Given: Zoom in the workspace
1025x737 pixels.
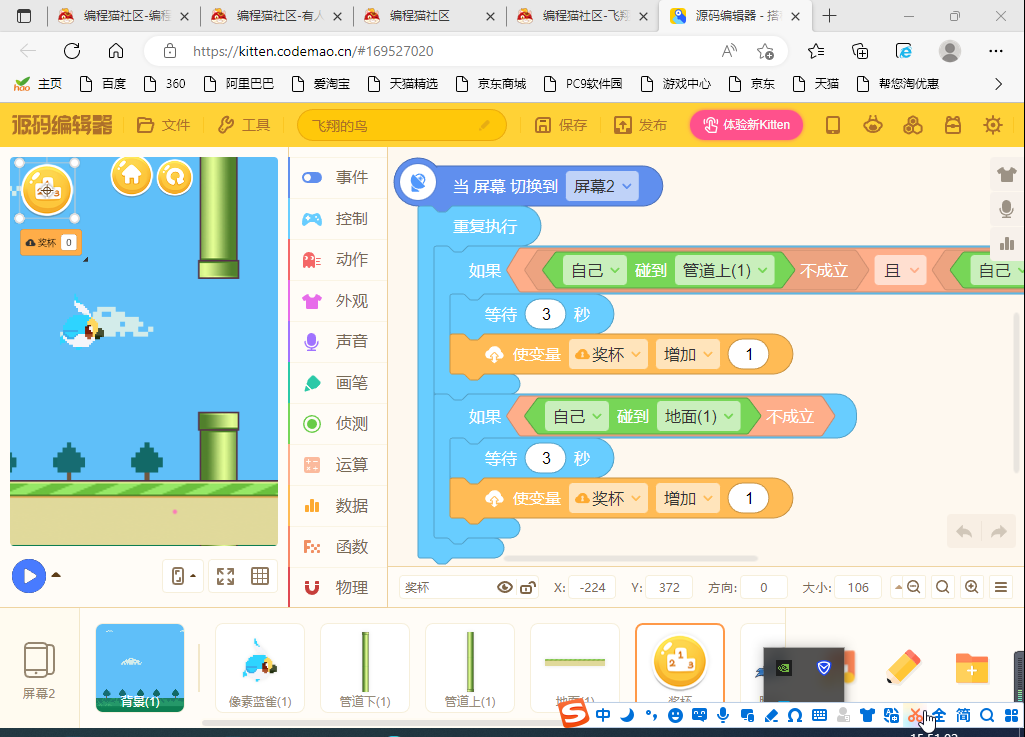Looking at the screenshot, I should [x=971, y=587].
